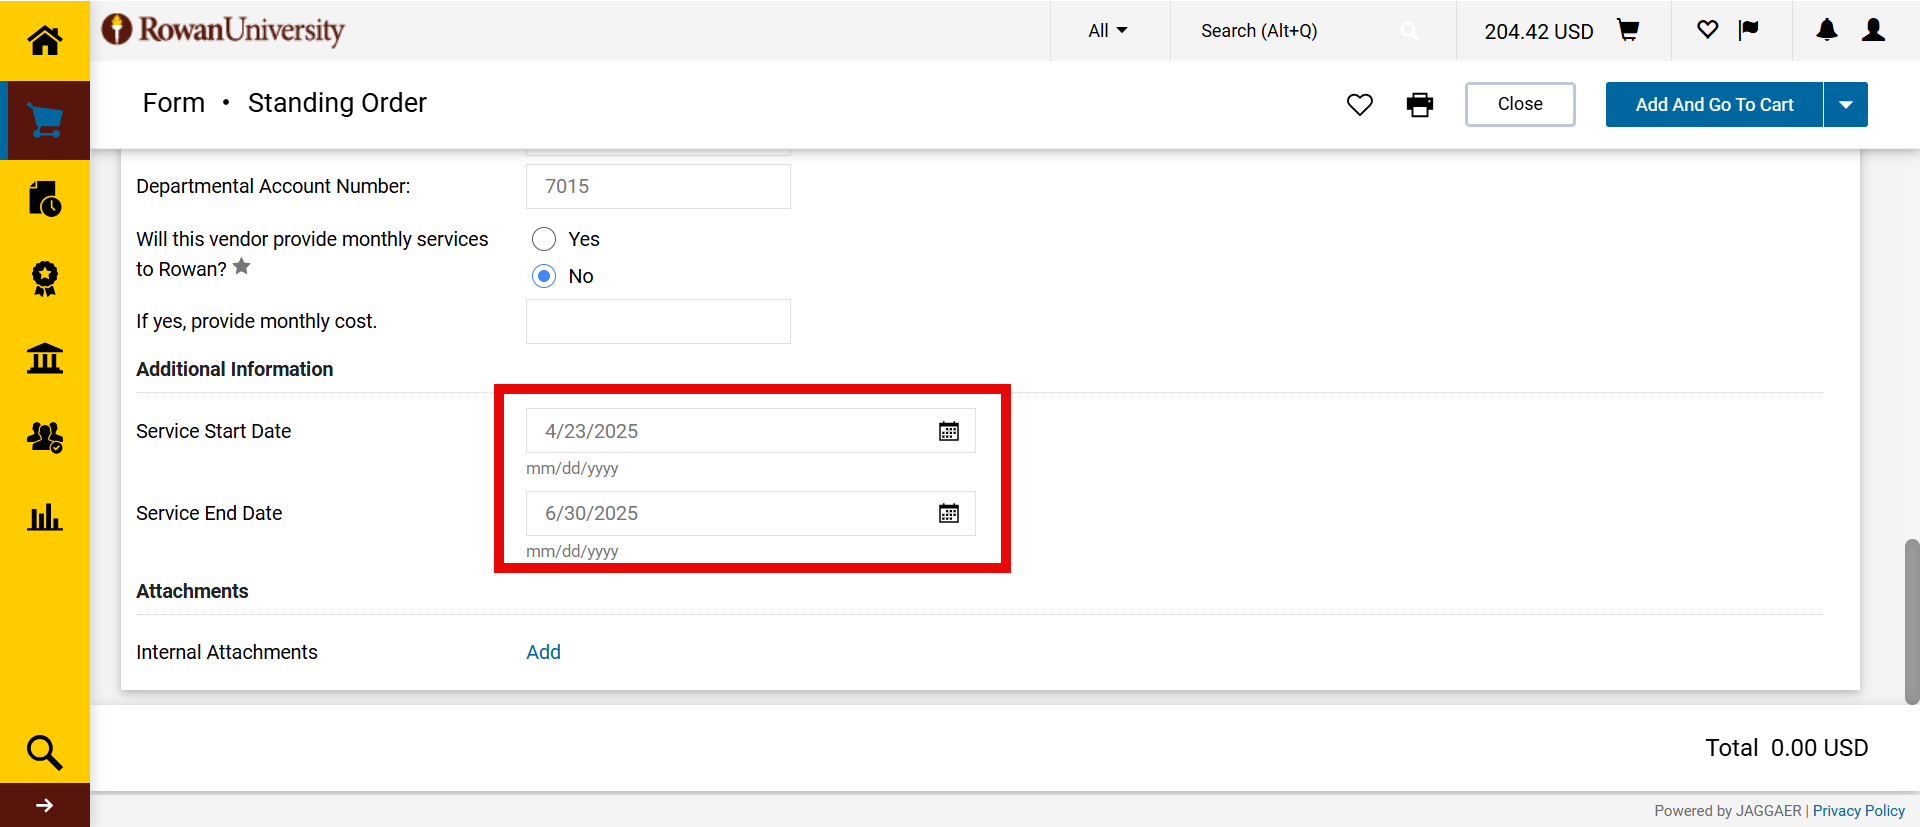The image size is (1920, 827).
Task: Open the orders document clock icon
Action: tap(44, 199)
